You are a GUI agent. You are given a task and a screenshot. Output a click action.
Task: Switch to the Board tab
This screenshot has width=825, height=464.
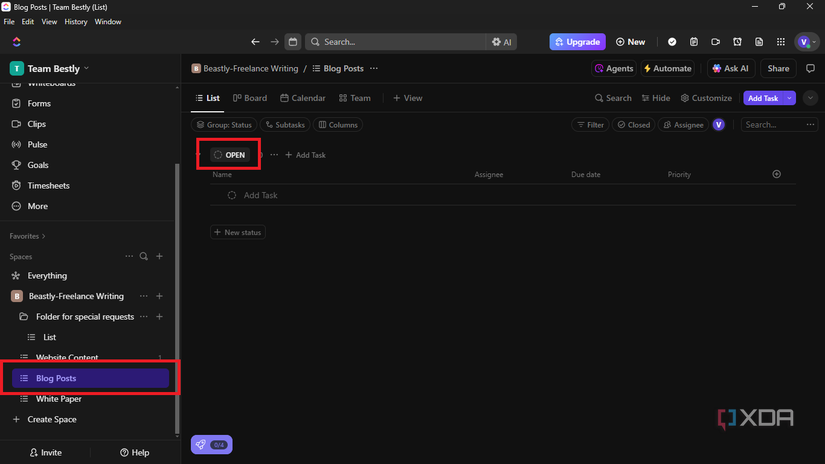click(x=250, y=98)
